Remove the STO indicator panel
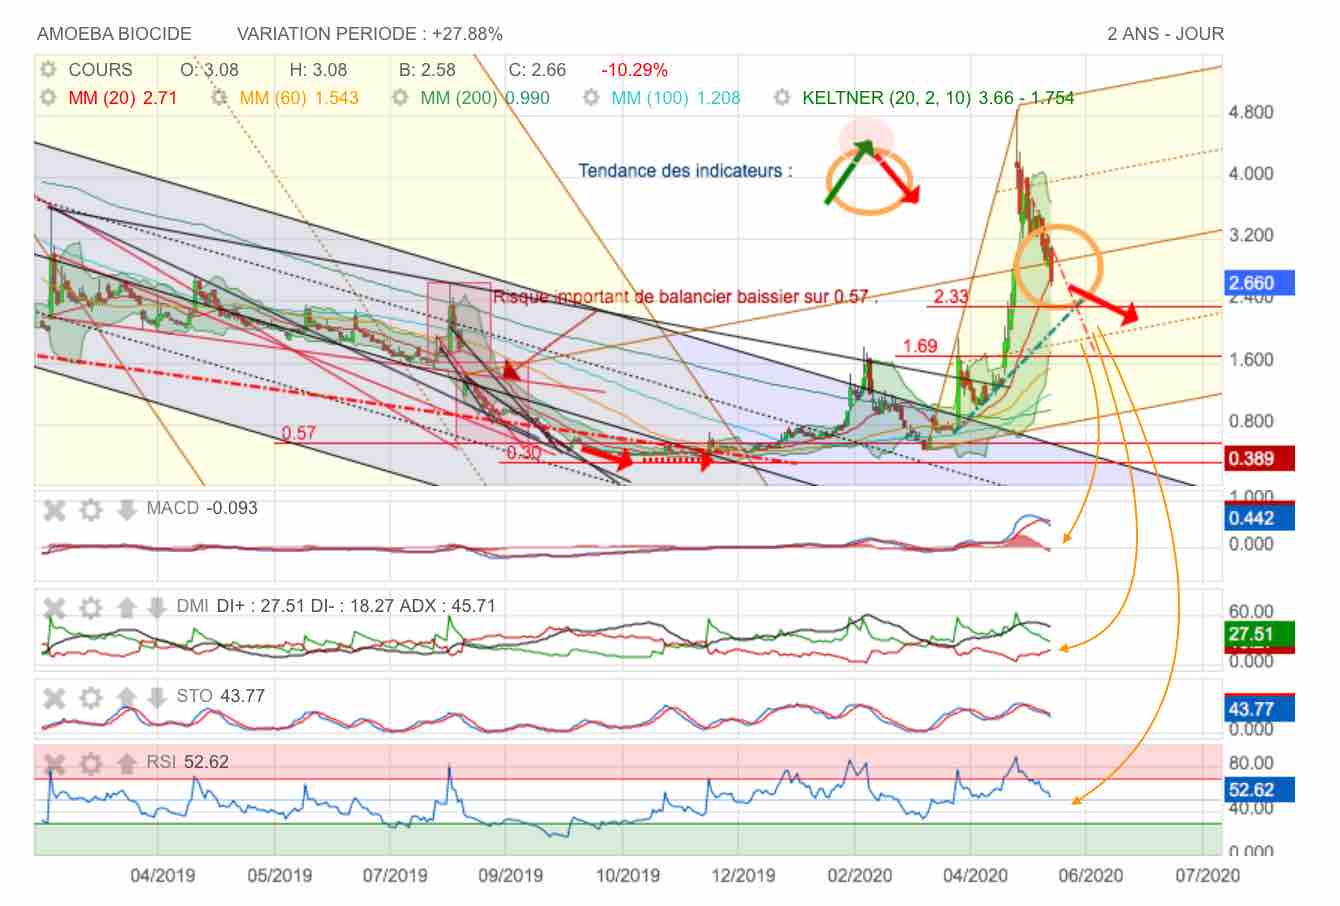 point(55,696)
